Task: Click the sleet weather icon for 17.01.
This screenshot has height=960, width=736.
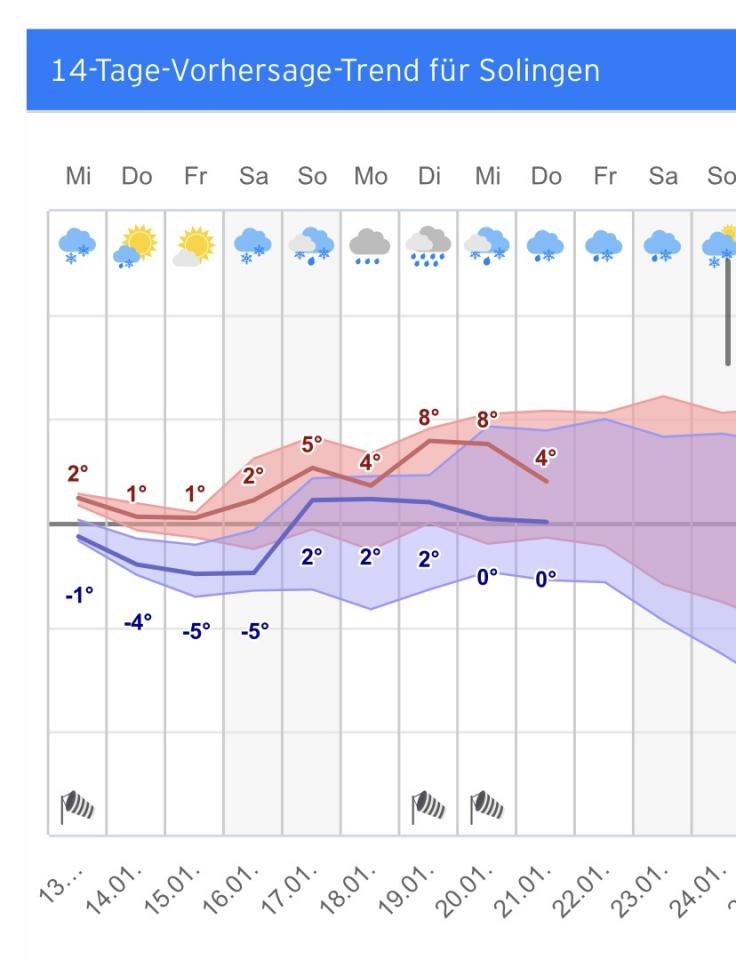Action: click(x=311, y=245)
